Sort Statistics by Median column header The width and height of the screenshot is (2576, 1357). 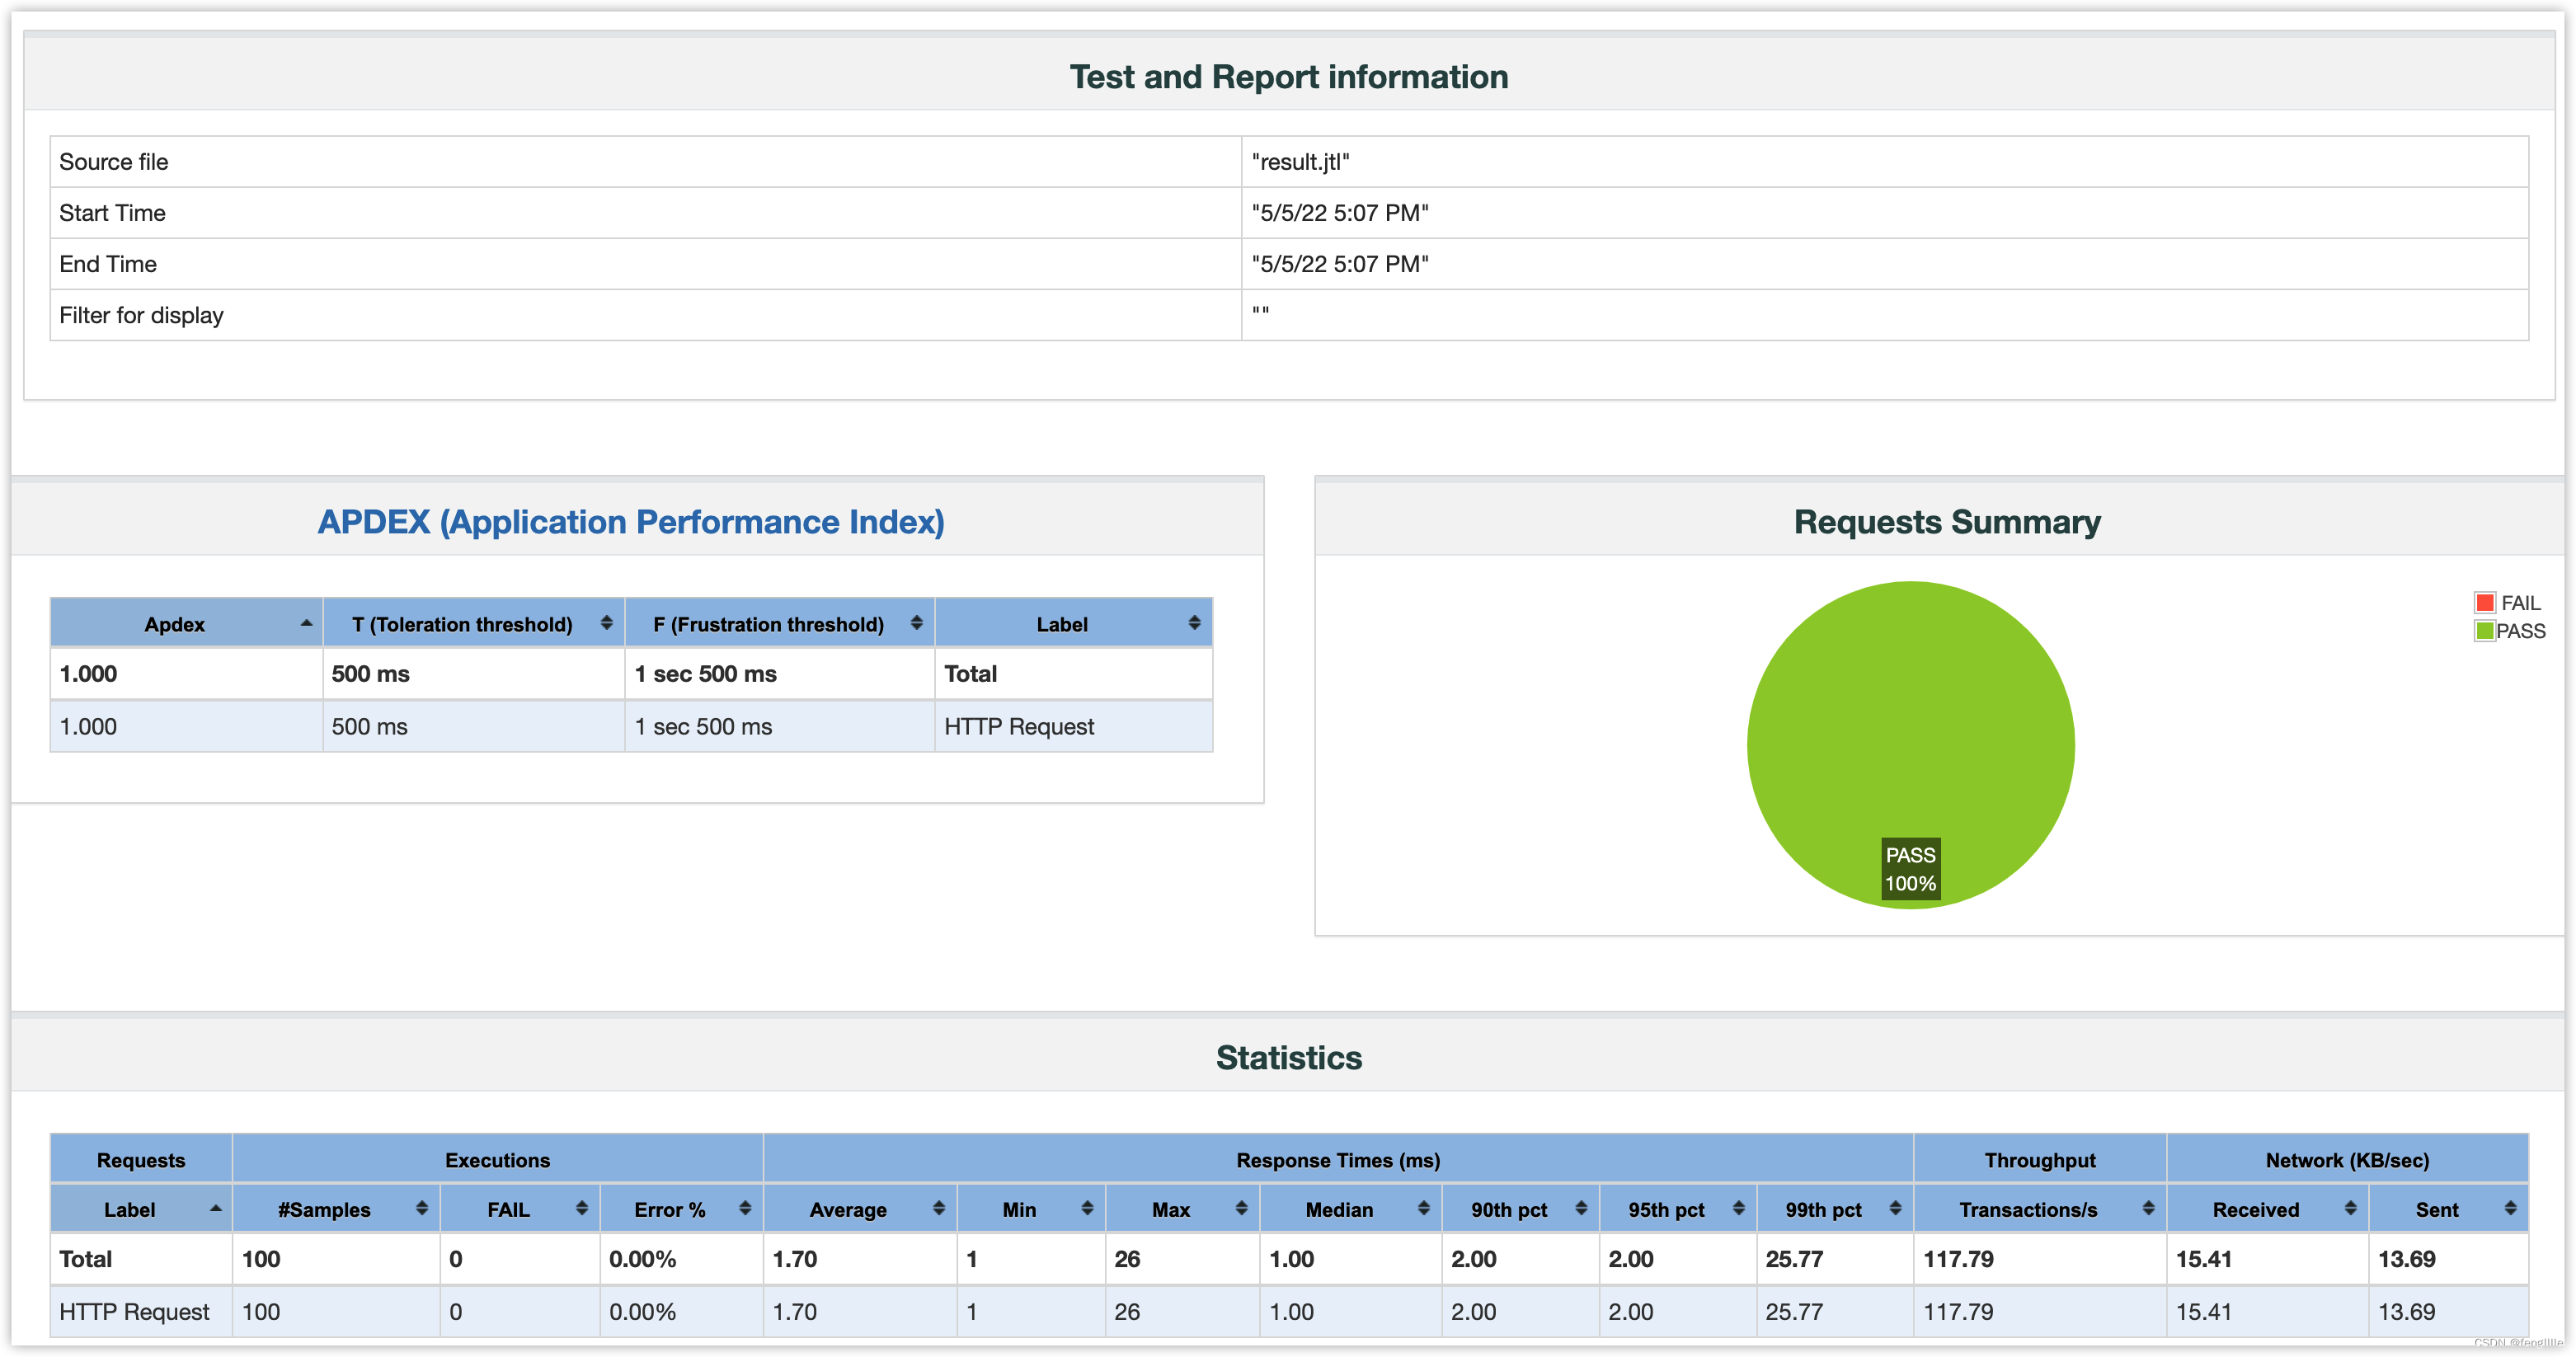(x=1339, y=1209)
